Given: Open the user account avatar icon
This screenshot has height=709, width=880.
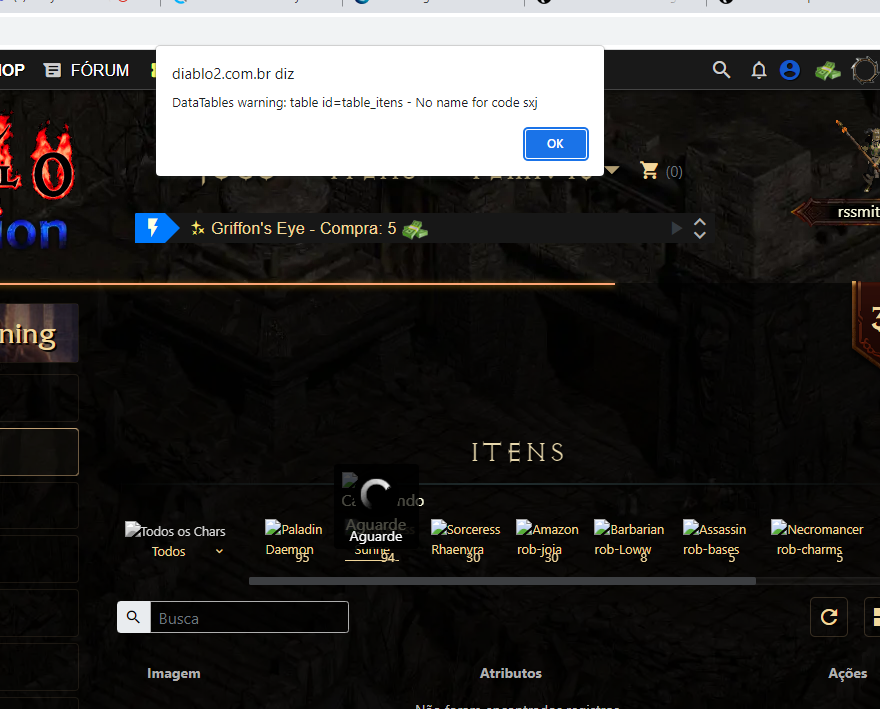Looking at the screenshot, I should coord(790,70).
